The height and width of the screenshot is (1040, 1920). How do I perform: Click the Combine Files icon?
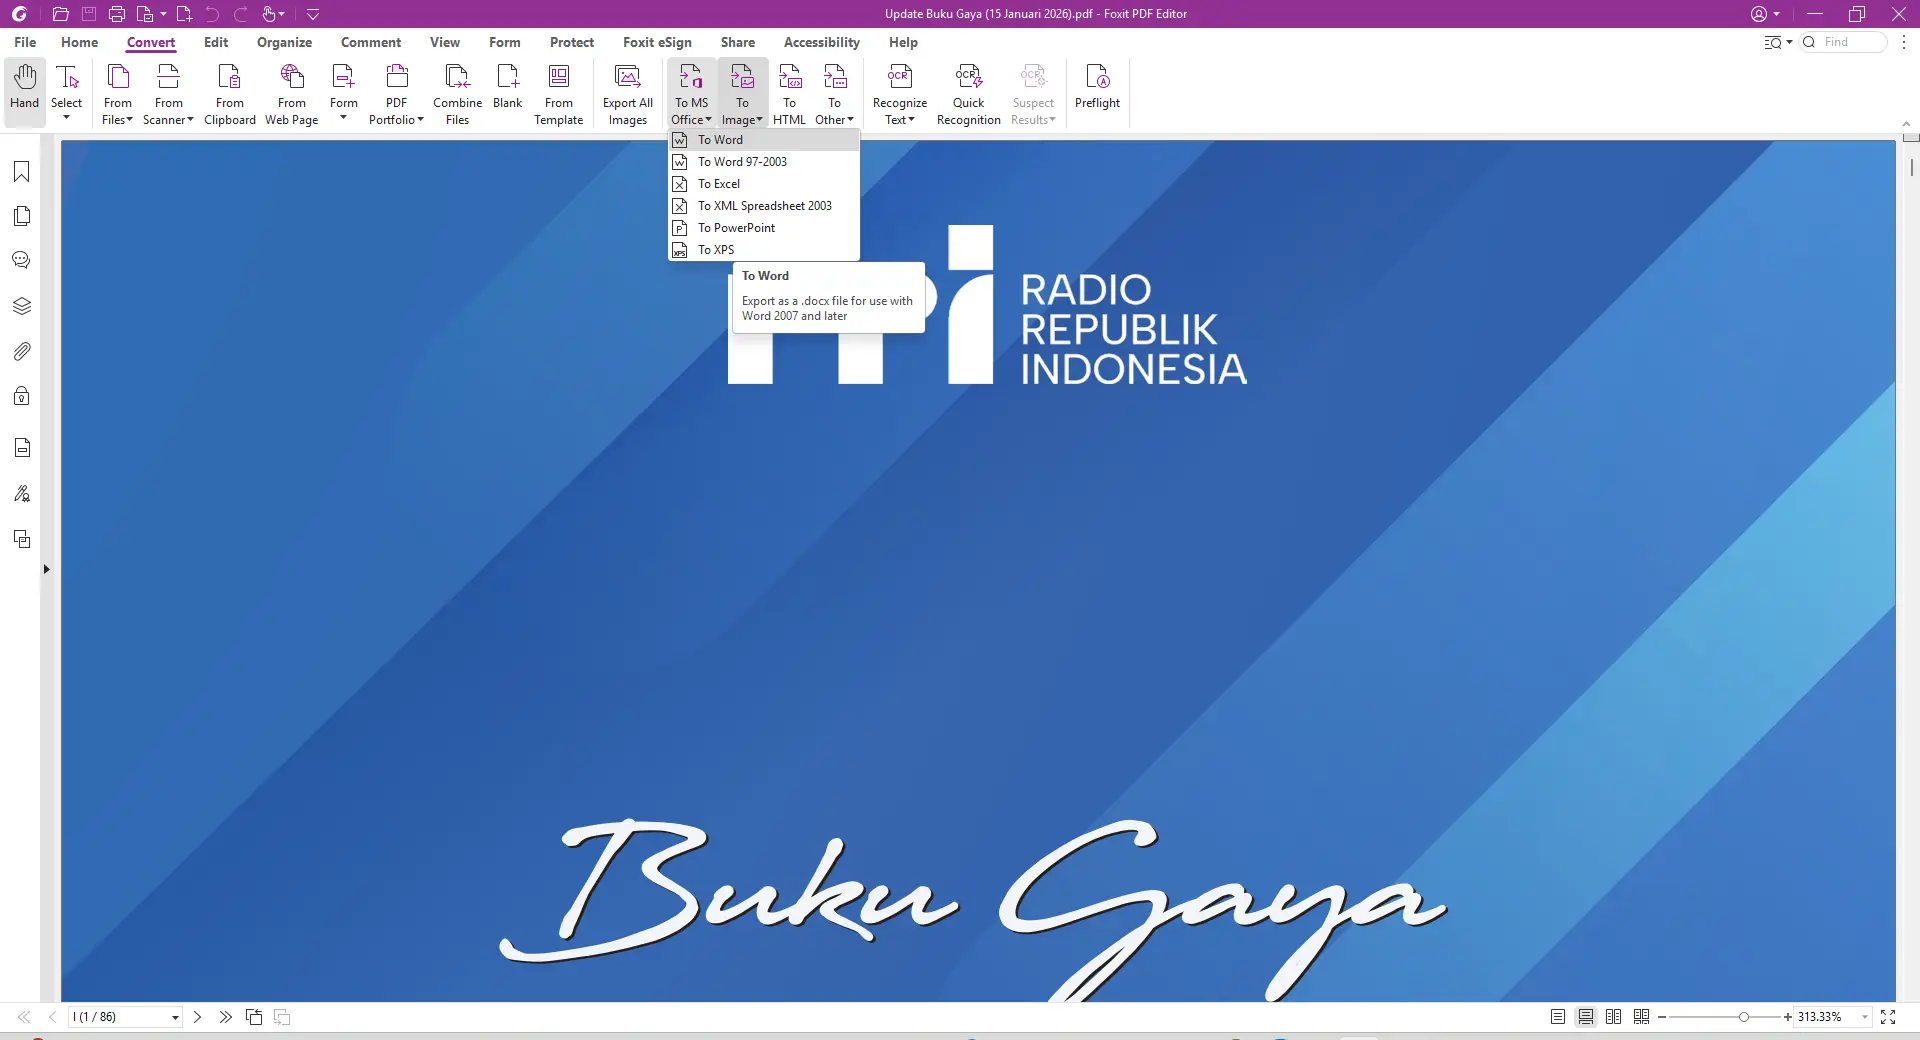[x=458, y=93]
